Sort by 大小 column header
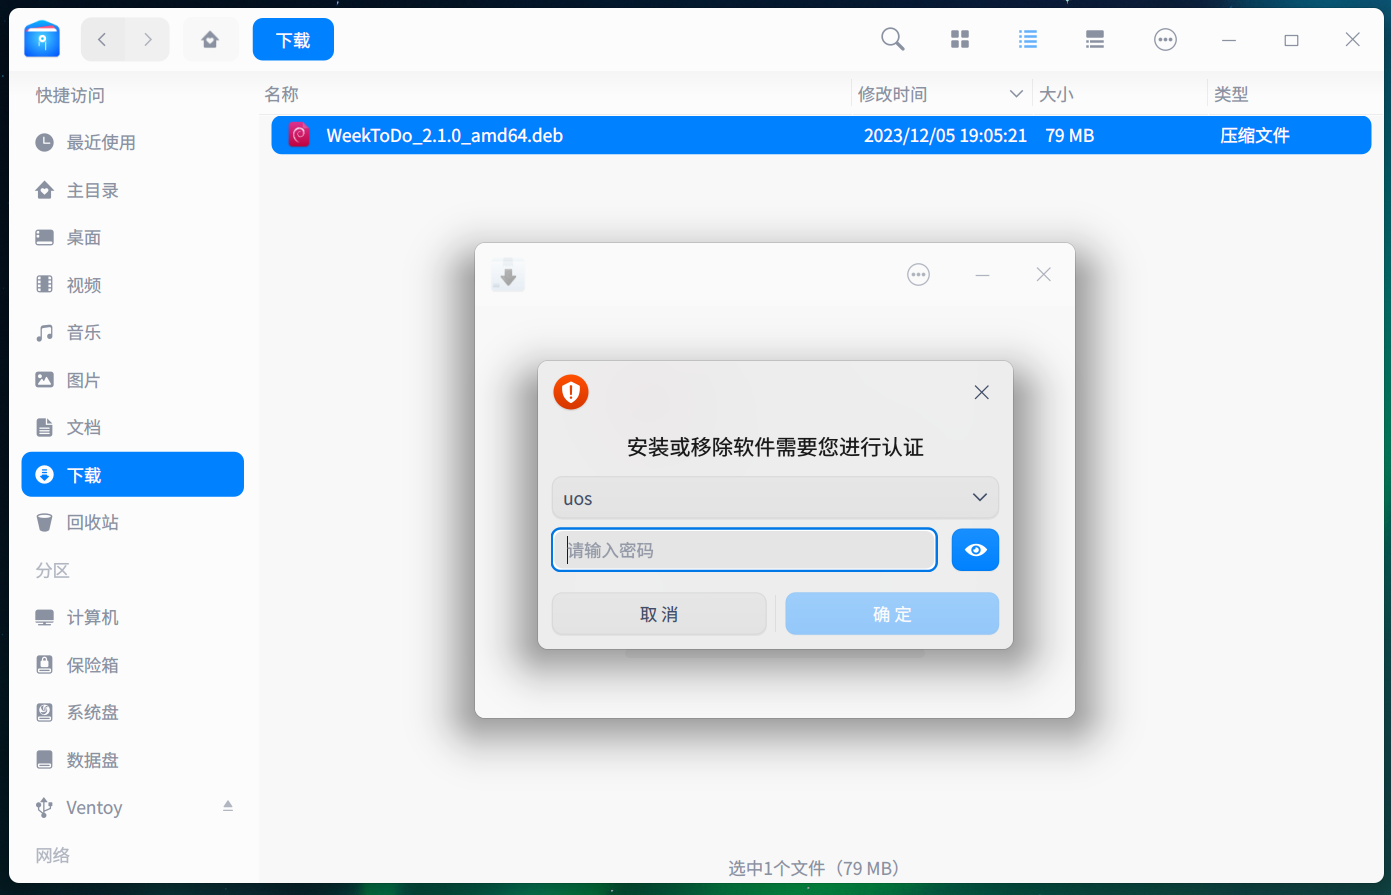This screenshot has height=895, width=1391. tap(1056, 94)
